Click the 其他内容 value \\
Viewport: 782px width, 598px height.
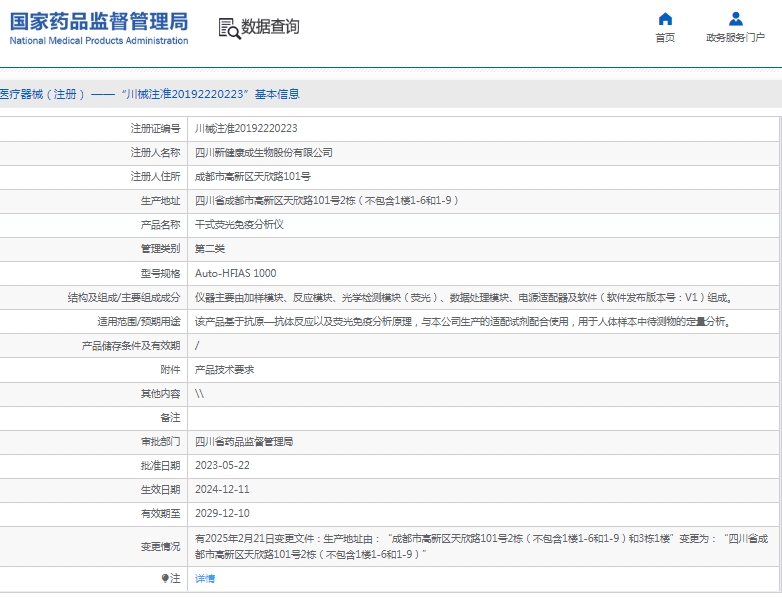tap(199, 394)
